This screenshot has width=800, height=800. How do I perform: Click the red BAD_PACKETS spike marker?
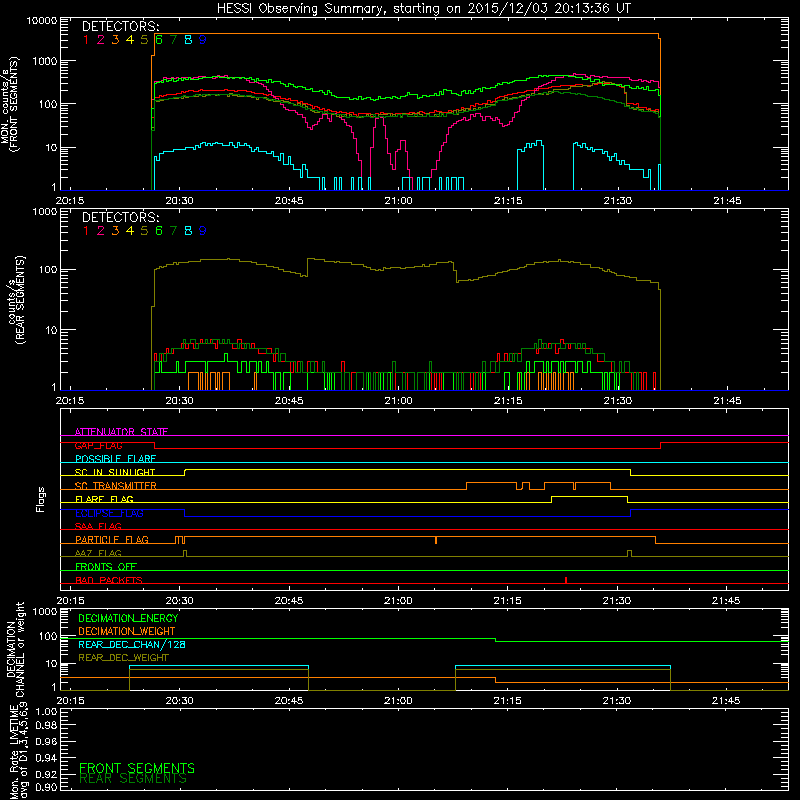[x=566, y=580]
